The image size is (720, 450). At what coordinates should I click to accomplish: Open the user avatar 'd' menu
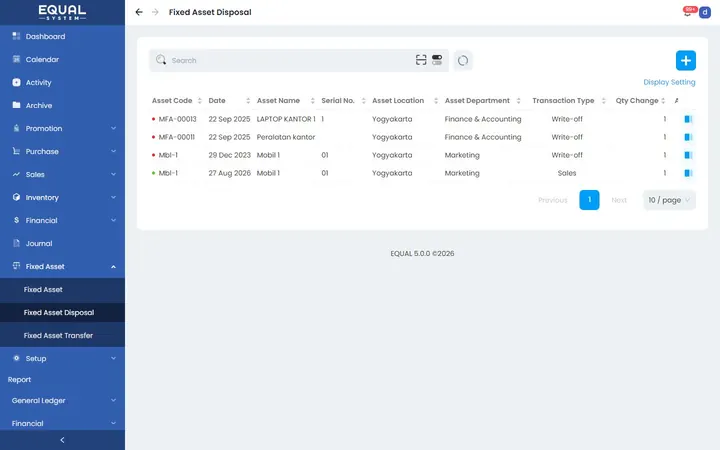(x=705, y=12)
